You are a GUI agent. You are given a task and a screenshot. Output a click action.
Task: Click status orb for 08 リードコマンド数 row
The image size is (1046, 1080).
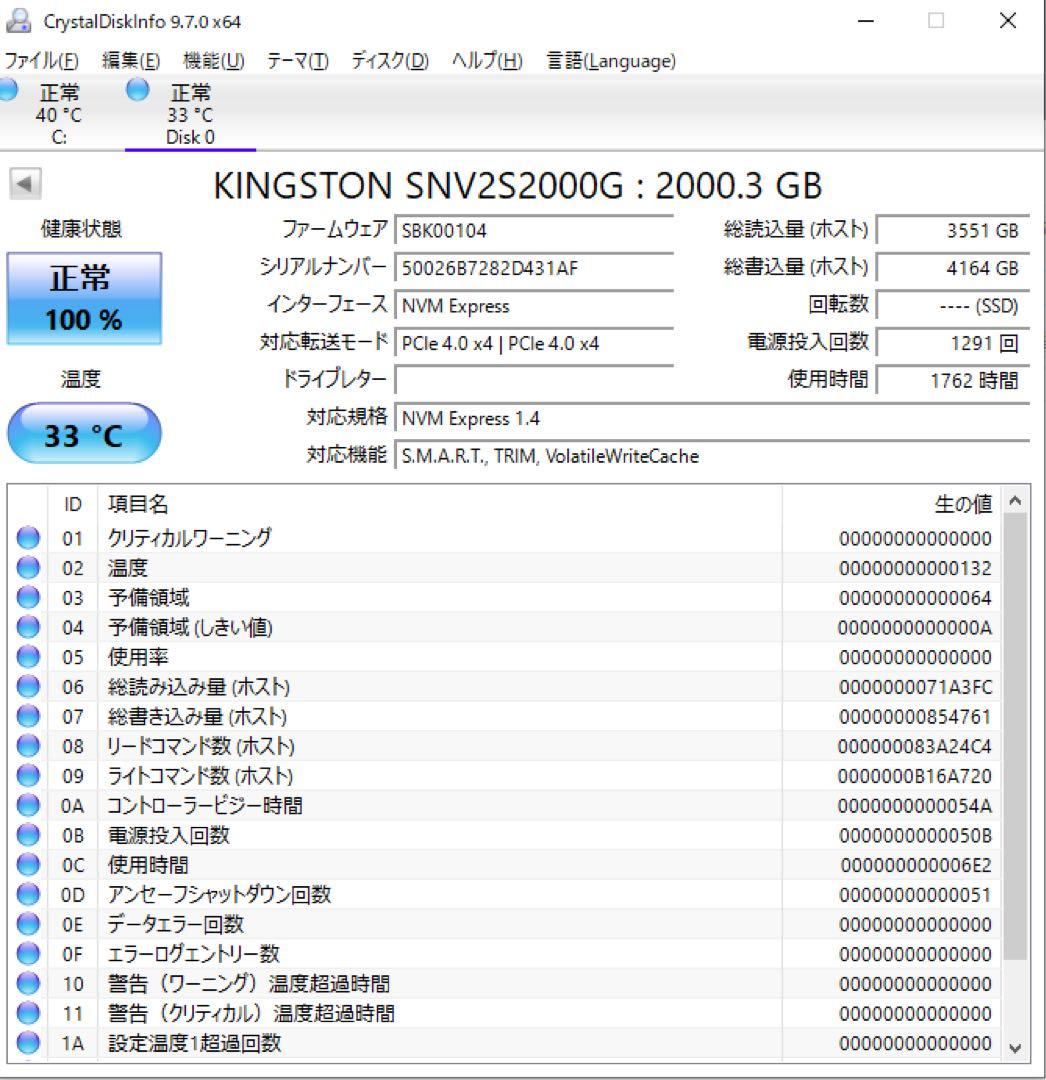coord(28,746)
